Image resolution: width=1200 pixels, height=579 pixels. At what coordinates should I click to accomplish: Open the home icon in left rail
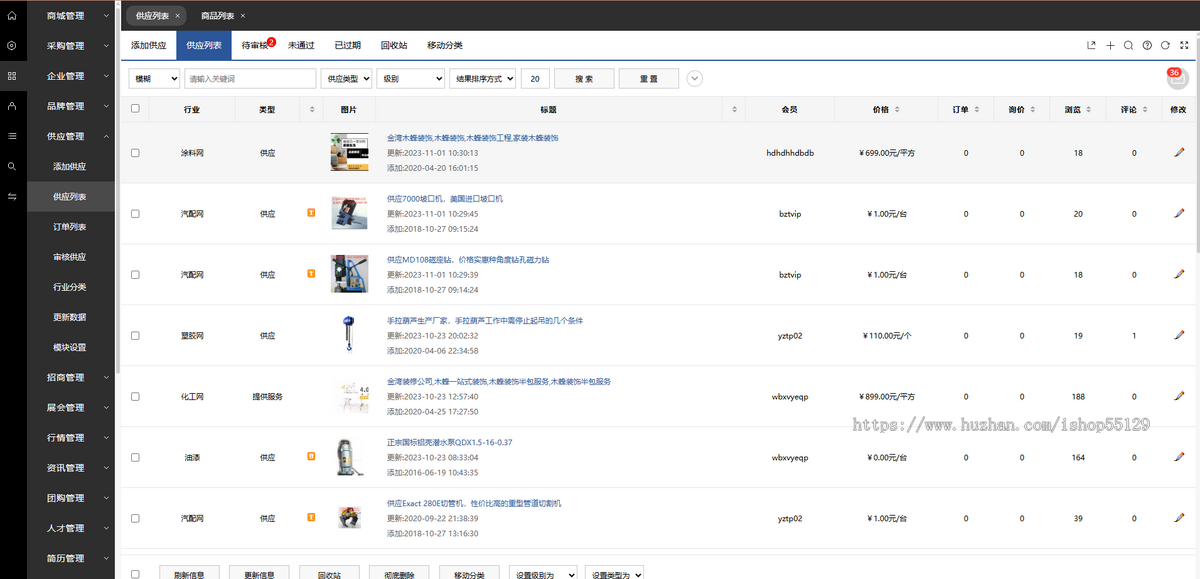pyautogui.click(x=12, y=16)
